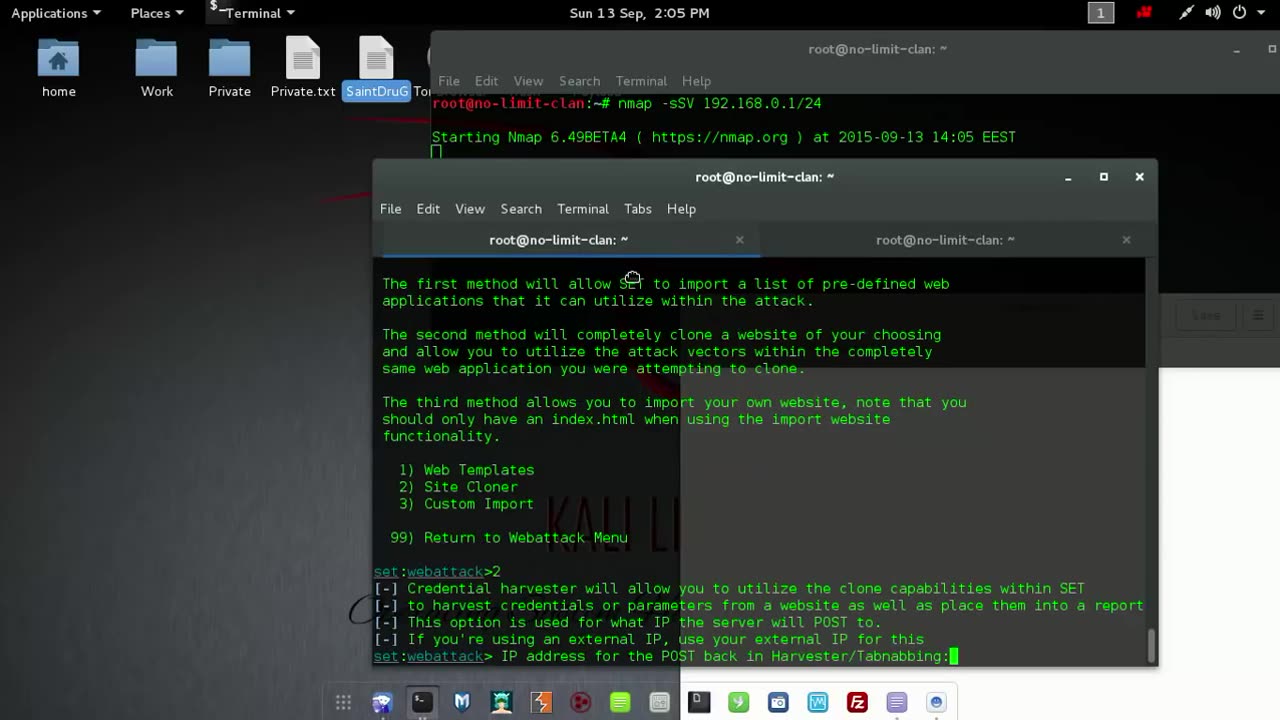Open the clock showing Sun 13 Sep

(639, 13)
